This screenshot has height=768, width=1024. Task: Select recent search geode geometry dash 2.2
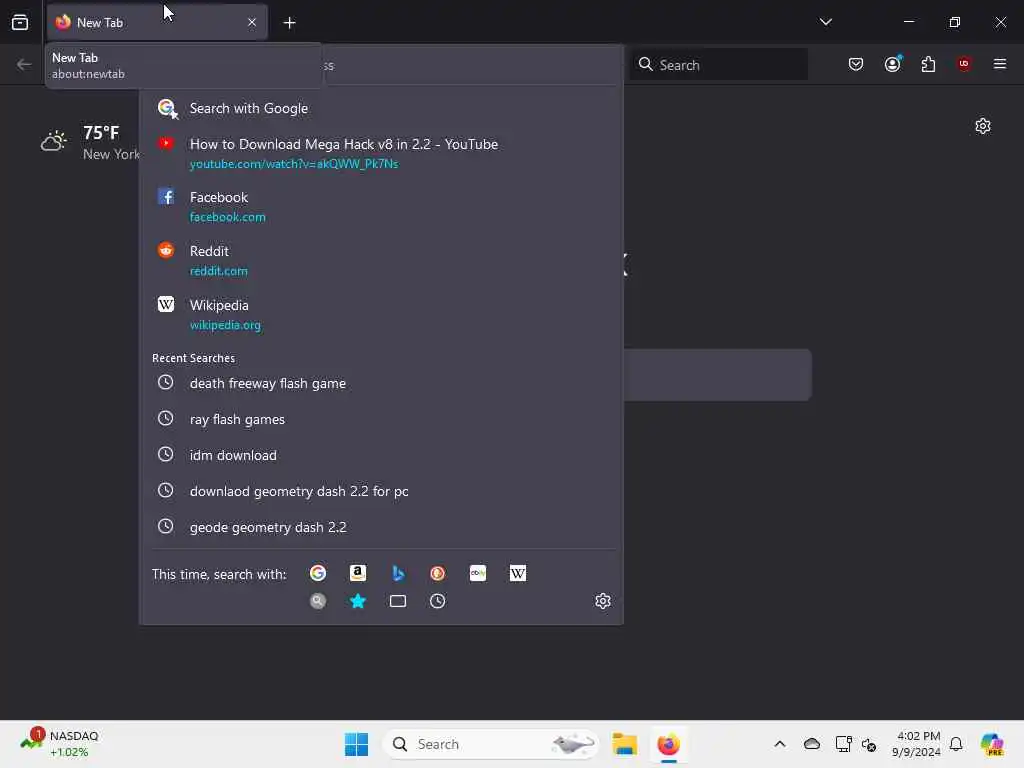(x=381, y=527)
